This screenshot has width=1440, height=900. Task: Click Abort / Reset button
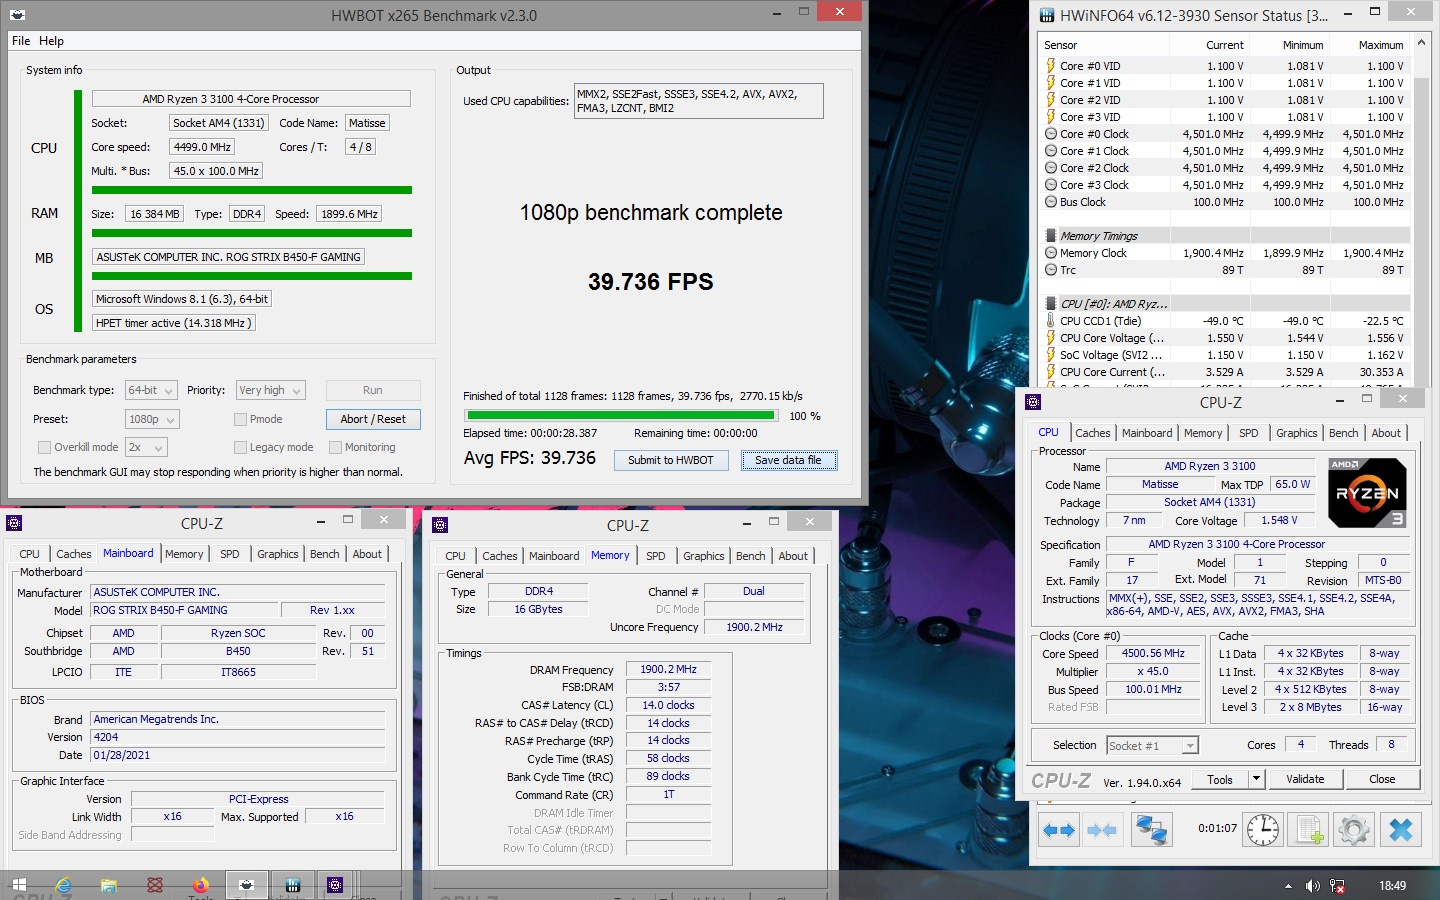373,419
